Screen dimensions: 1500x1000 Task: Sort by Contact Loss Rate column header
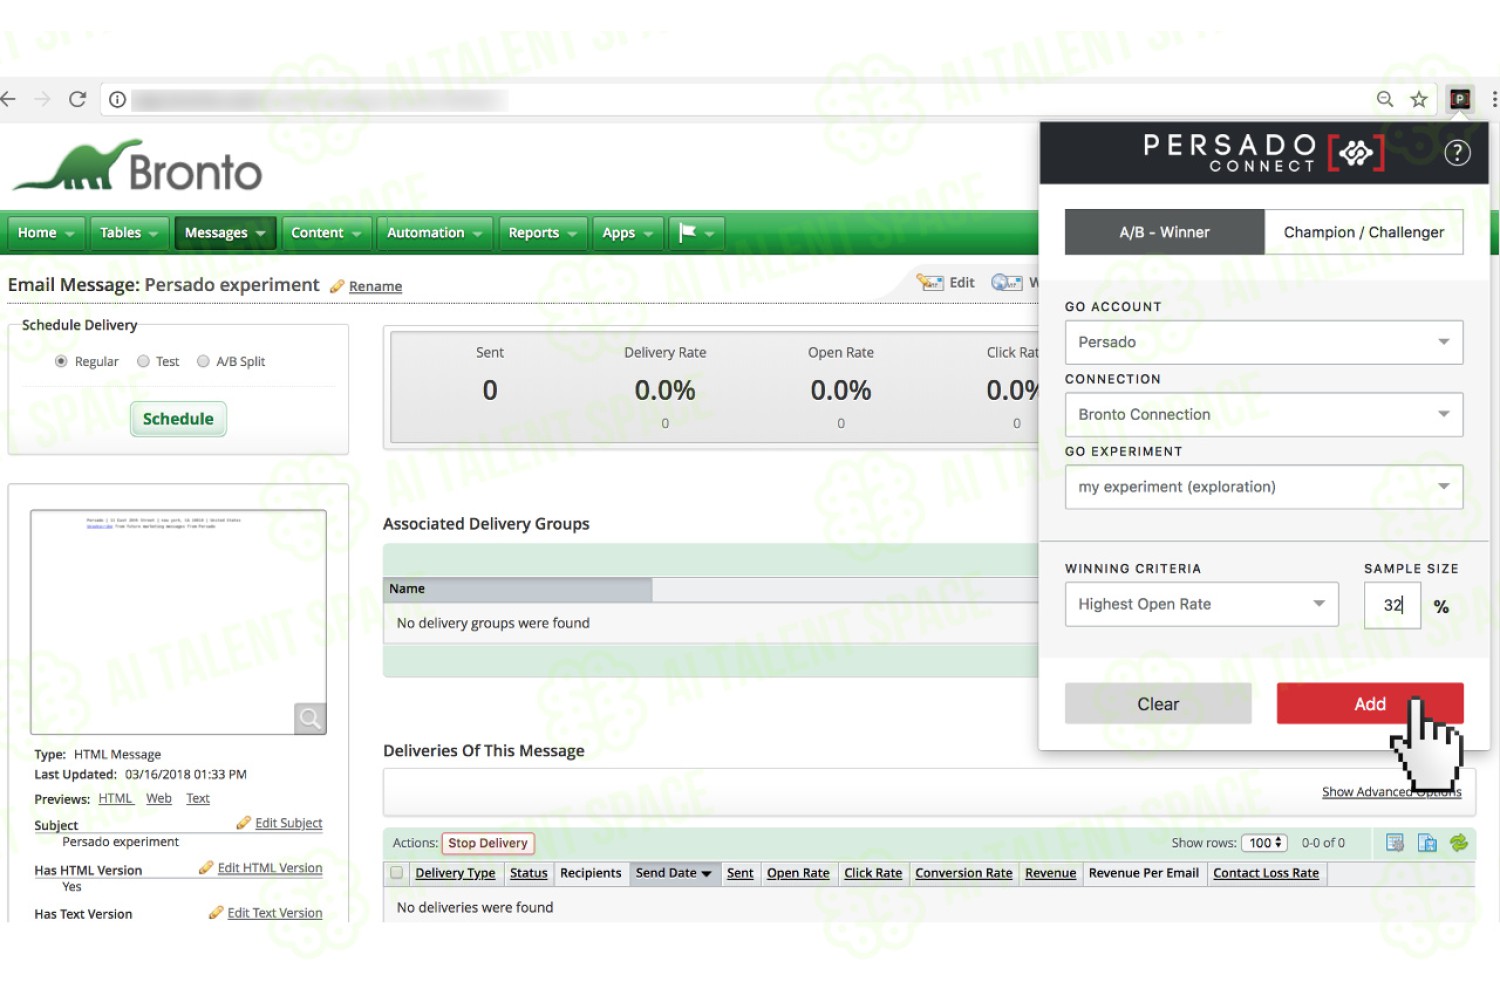click(1266, 873)
